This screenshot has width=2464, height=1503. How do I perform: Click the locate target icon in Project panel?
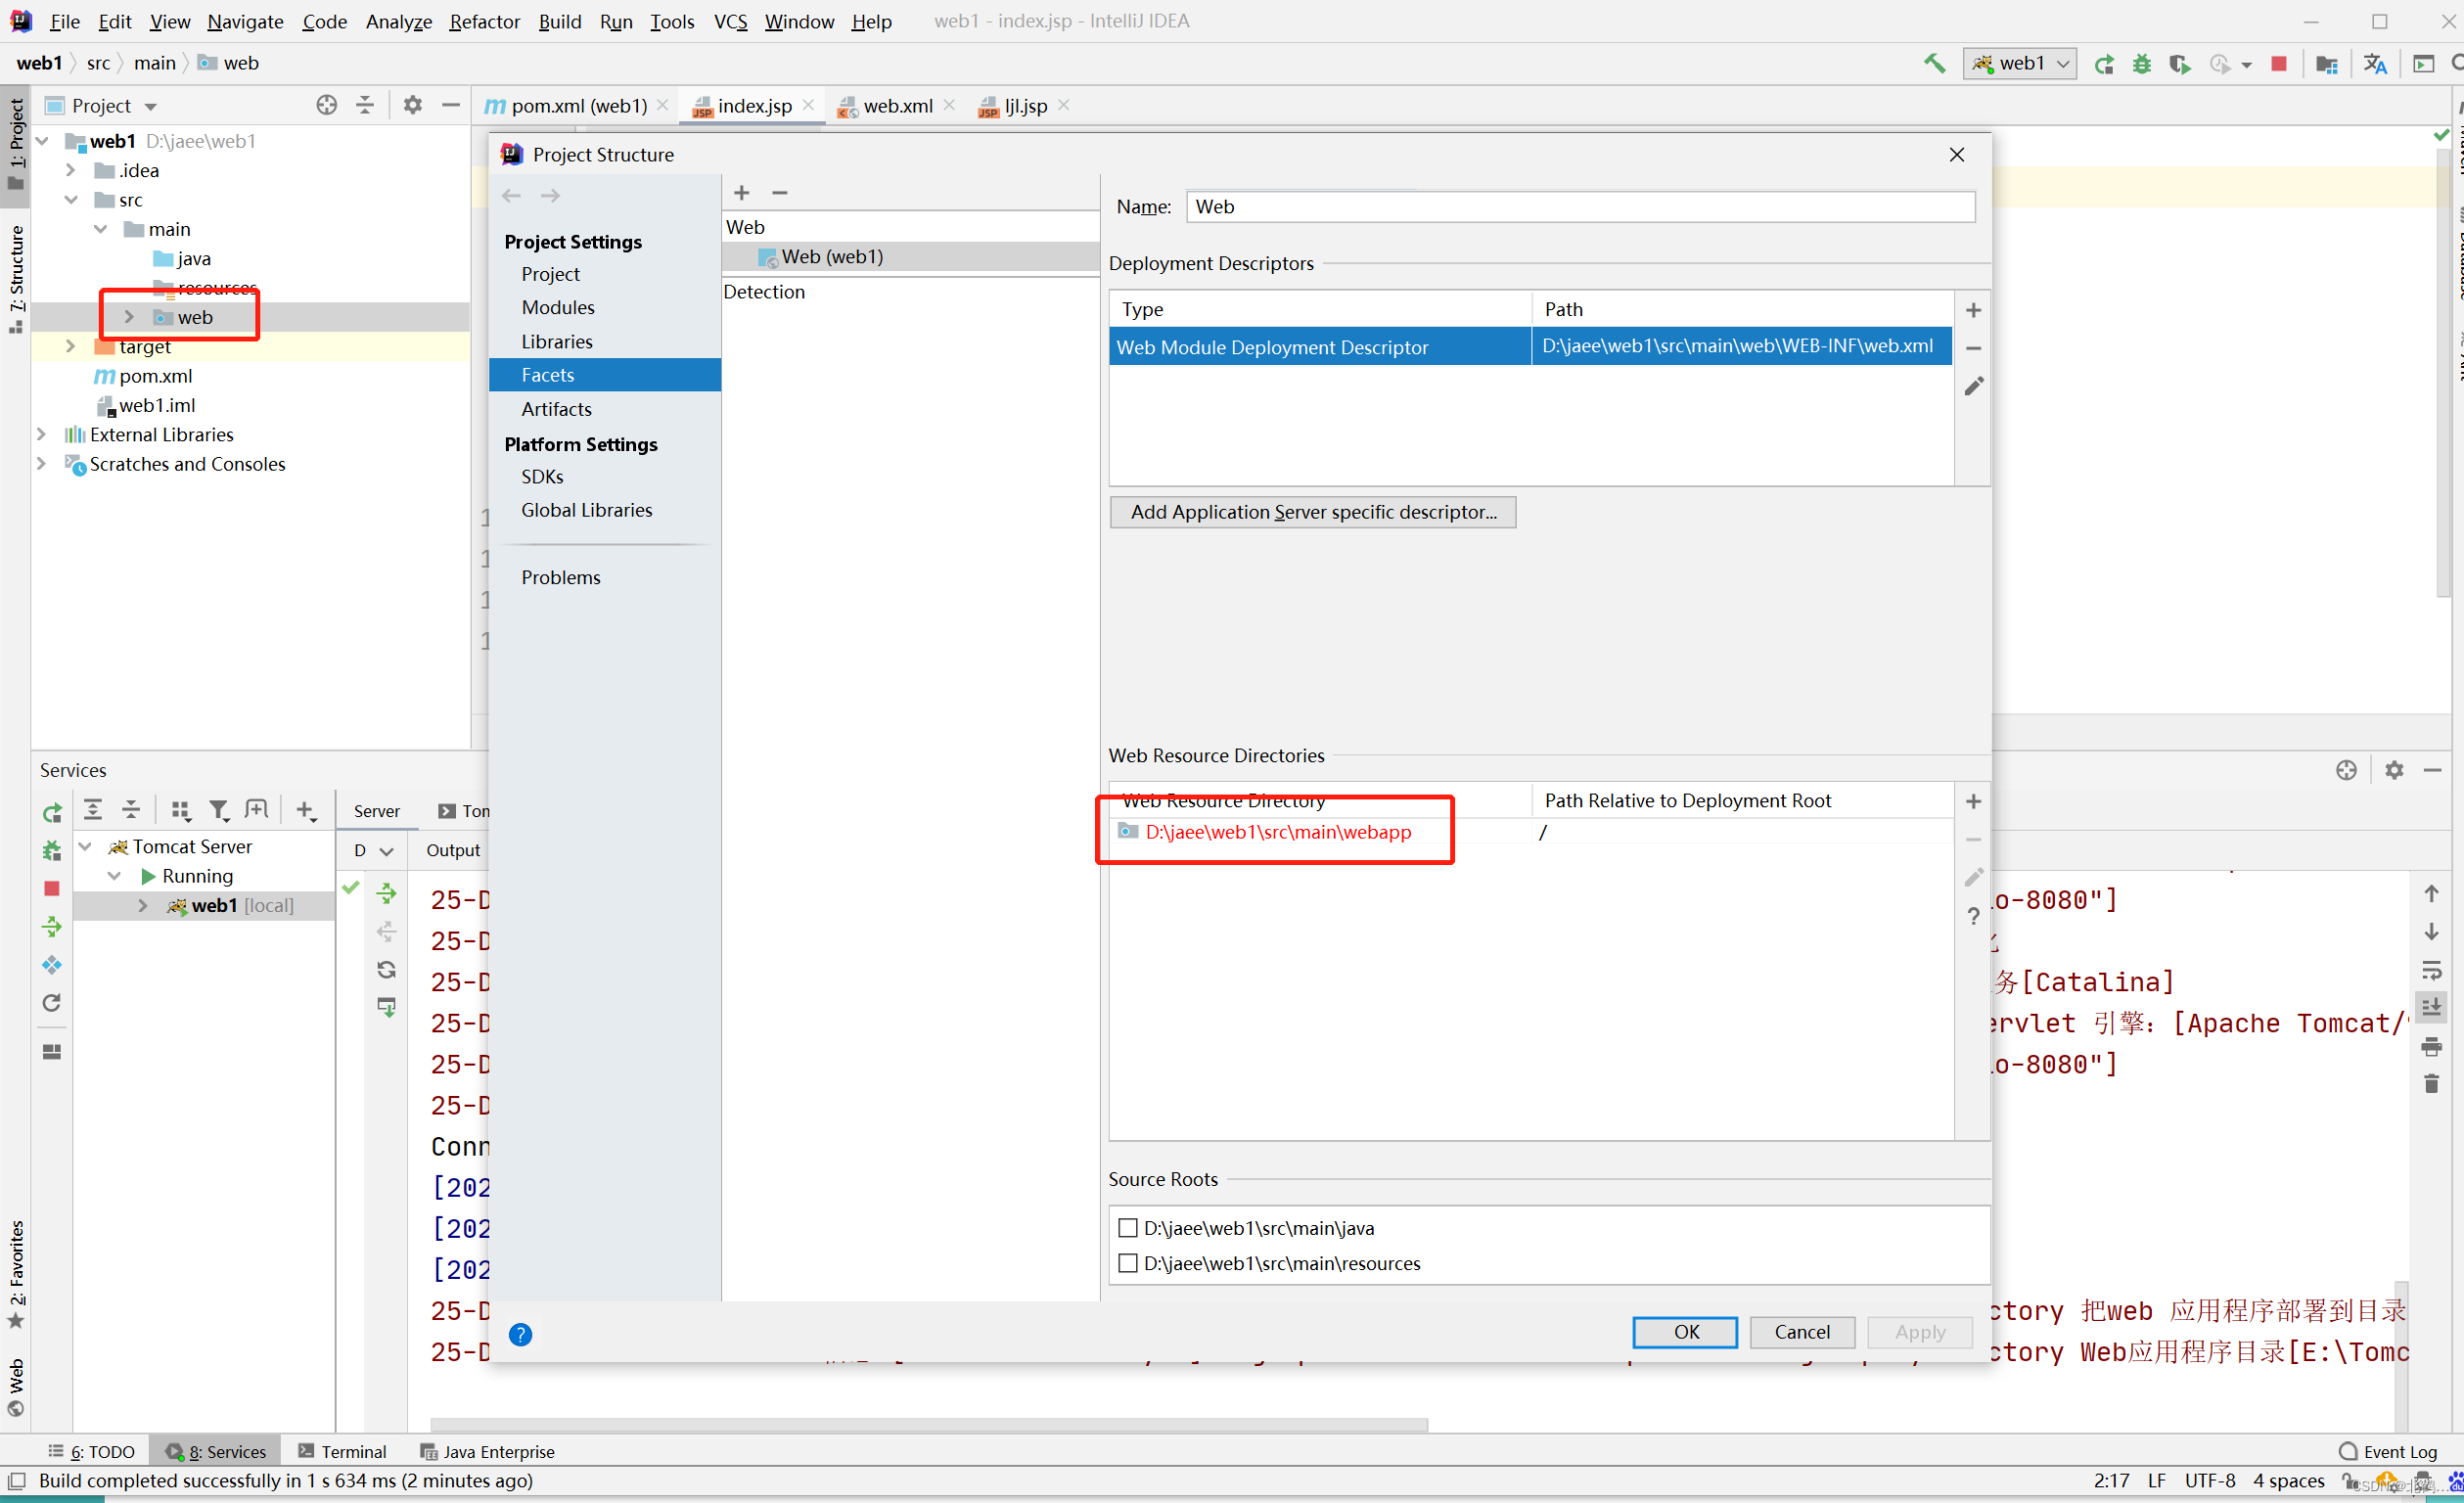tap(326, 105)
